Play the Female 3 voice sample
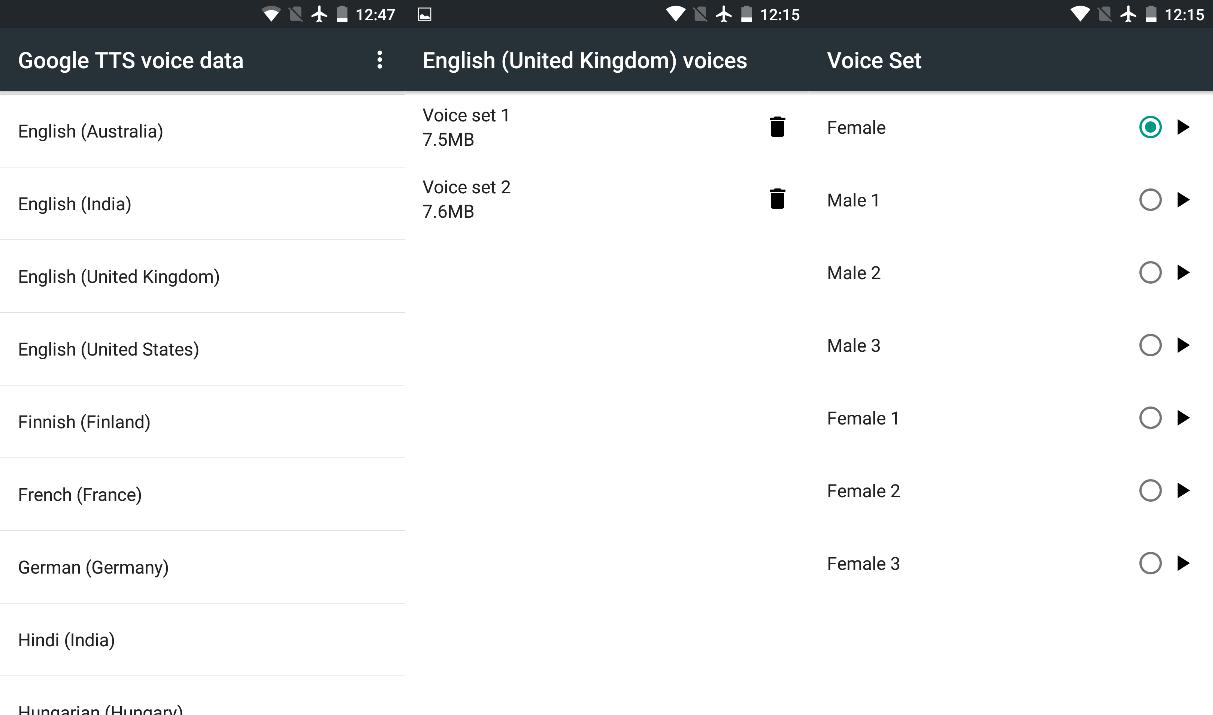This screenshot has height=715, width=1213. click(1184, 563)
